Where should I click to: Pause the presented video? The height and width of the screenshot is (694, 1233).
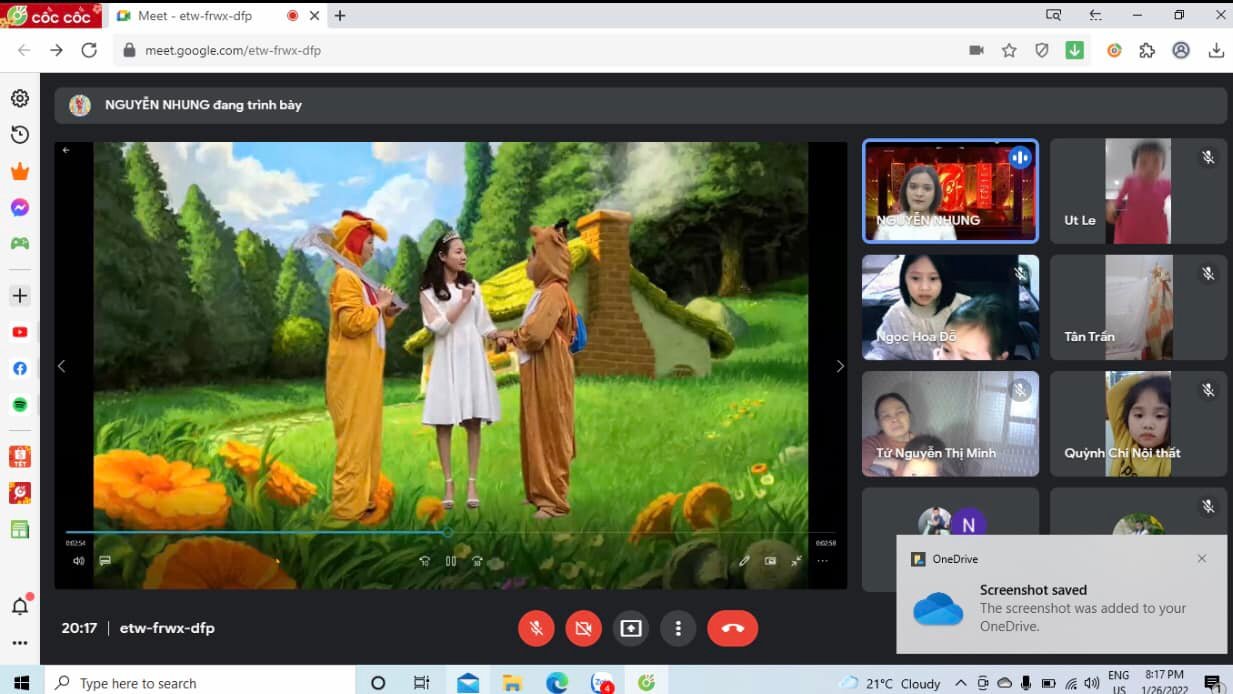(x=451, y=561)
